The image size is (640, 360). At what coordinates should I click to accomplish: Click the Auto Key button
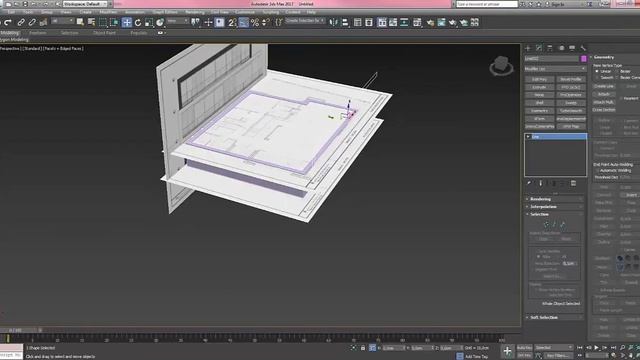[x=524, y=348]
